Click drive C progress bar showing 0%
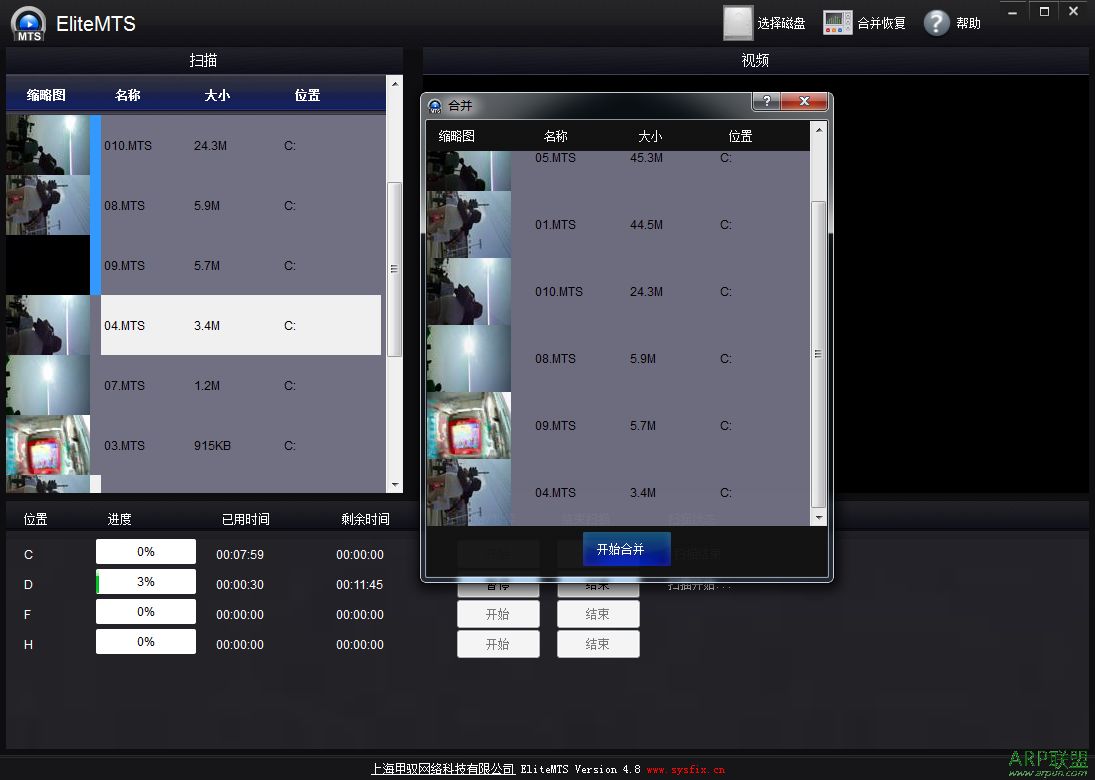 tap(146, 552)
